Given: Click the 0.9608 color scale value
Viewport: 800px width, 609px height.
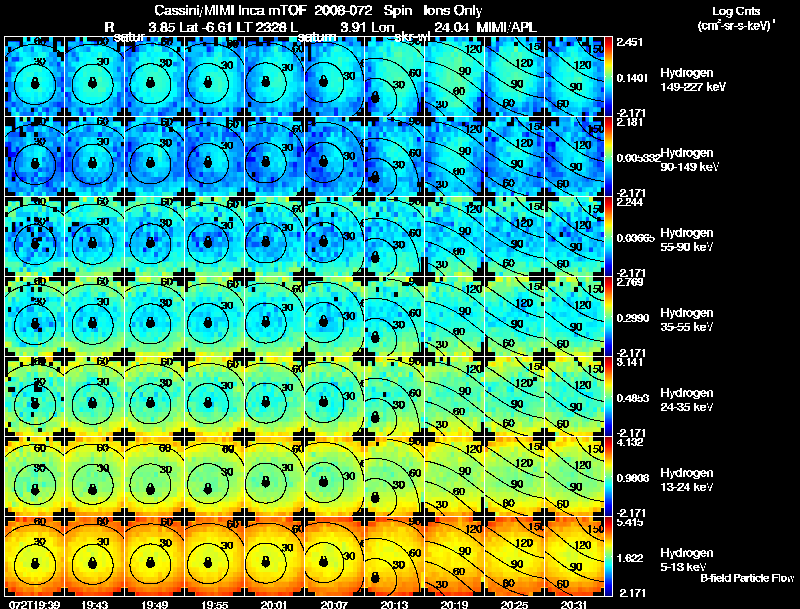Looking at the screenshot, I should pyautogui.click(x=633, y=478).
